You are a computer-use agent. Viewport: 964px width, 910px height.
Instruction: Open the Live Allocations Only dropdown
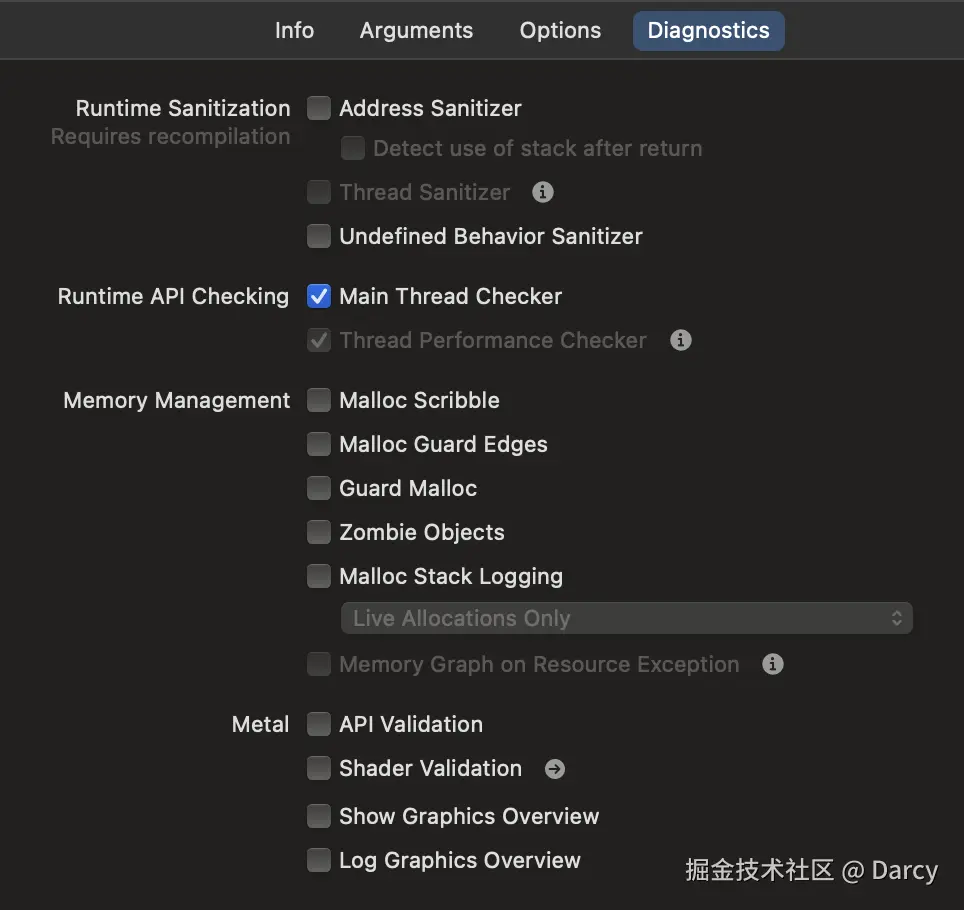coord(626,618)
